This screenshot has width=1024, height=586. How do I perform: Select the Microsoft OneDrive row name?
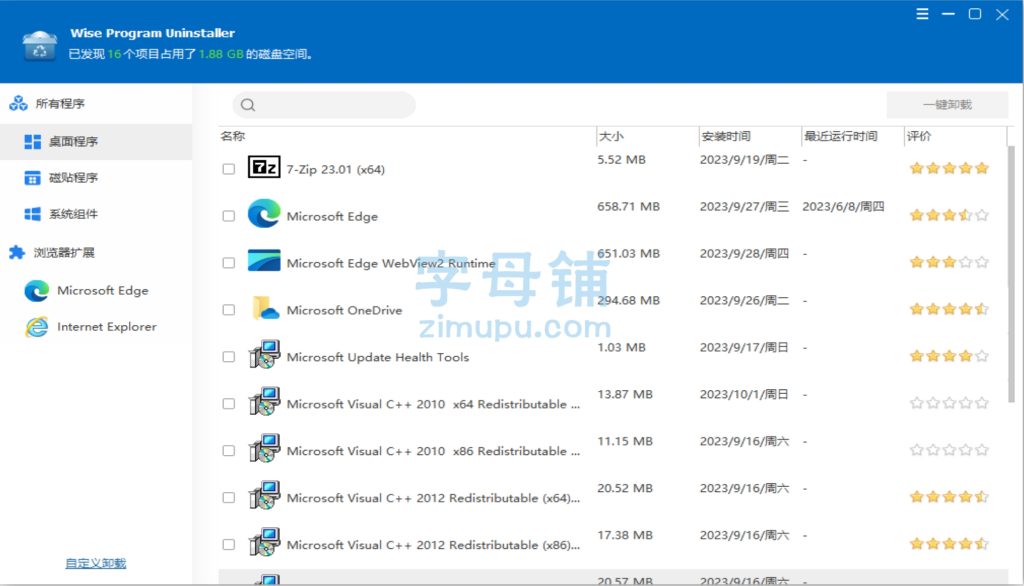point(344,310)
